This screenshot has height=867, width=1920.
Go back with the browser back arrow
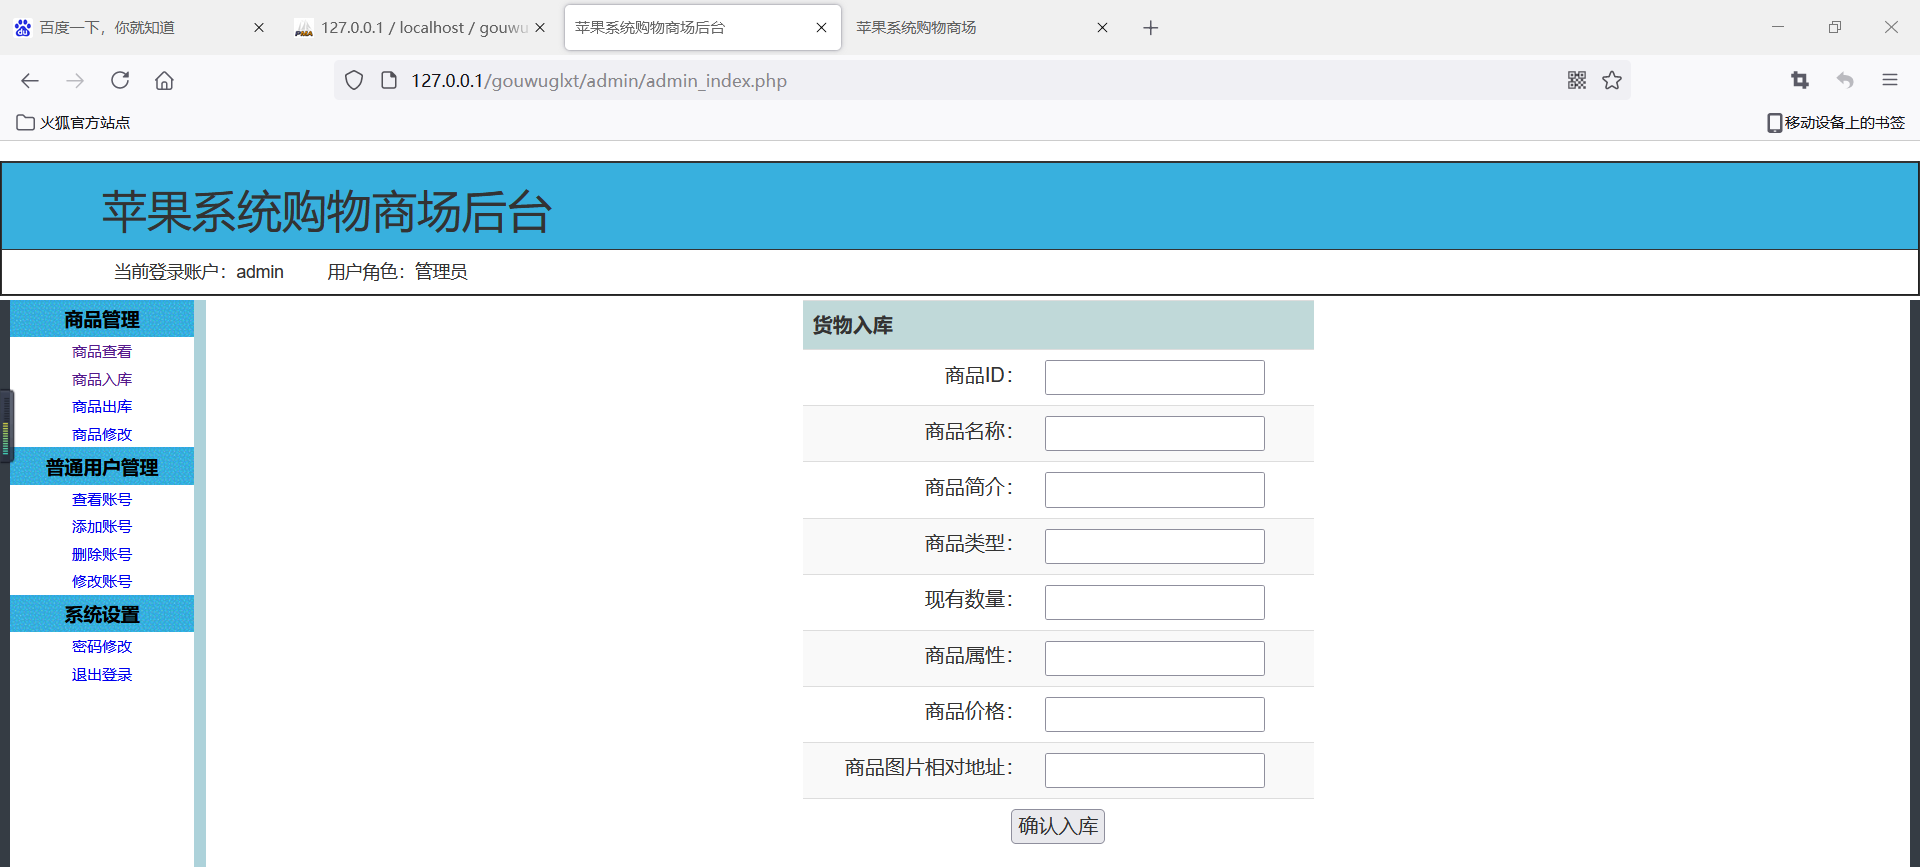click(x=30, y=81)
